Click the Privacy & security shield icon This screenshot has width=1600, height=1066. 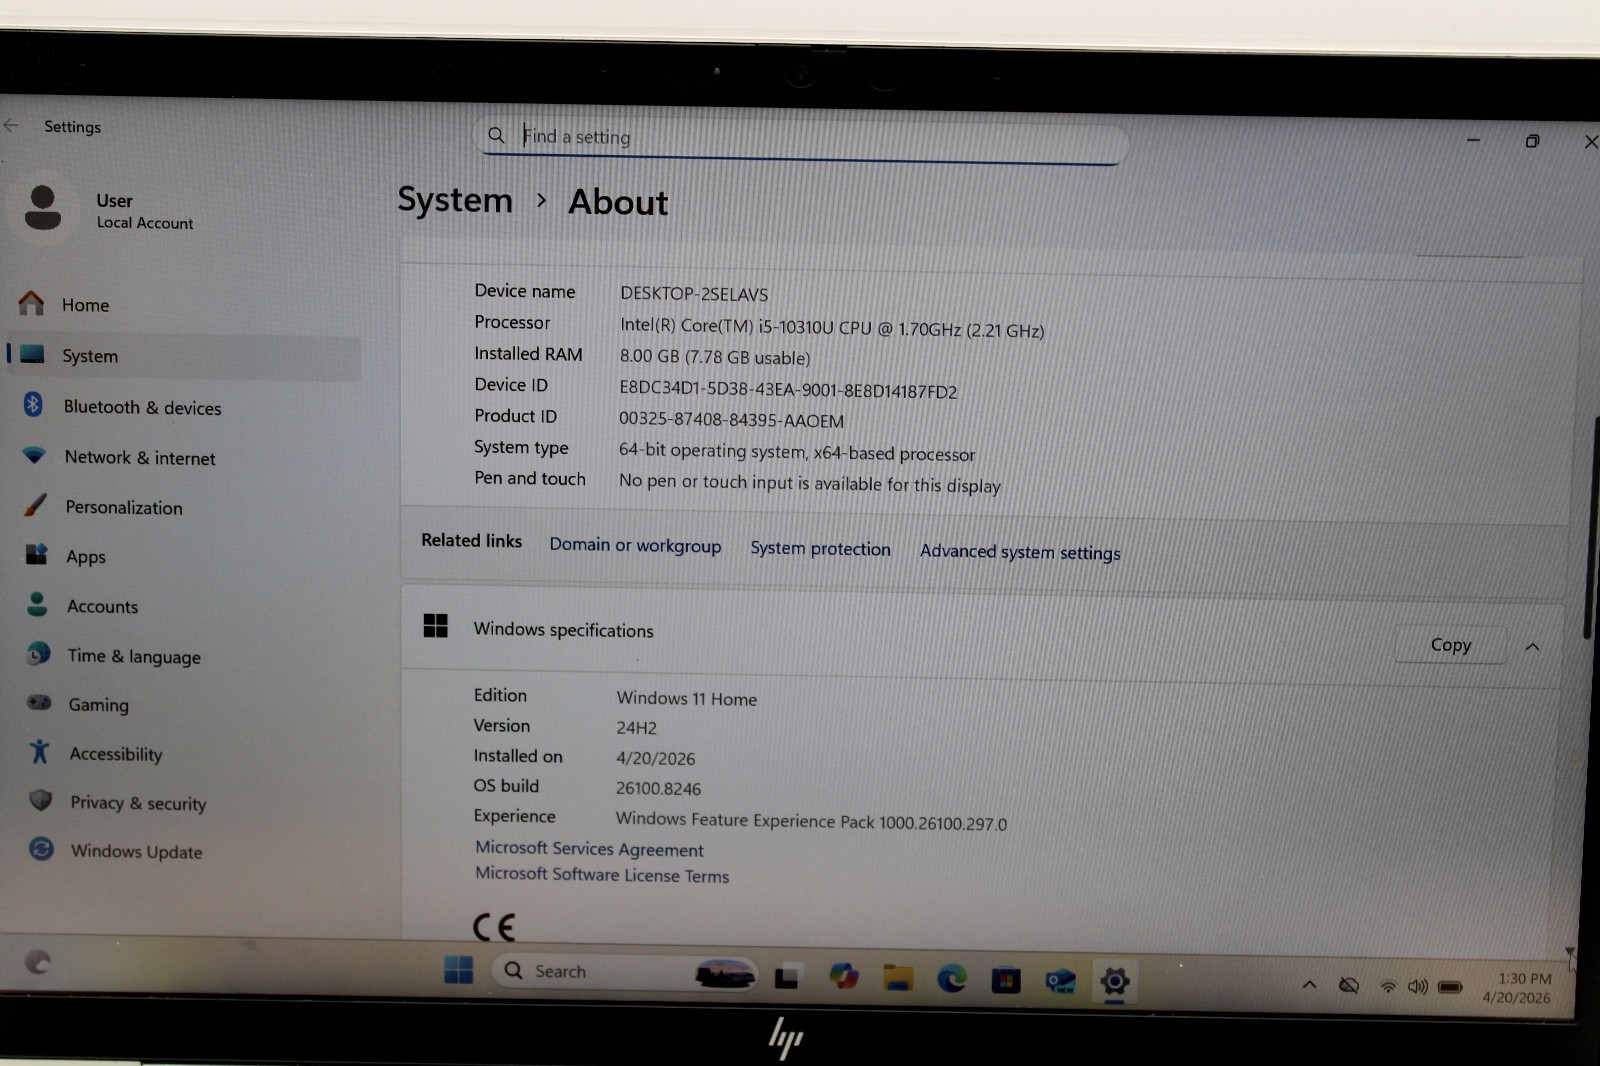pos(41,800)
